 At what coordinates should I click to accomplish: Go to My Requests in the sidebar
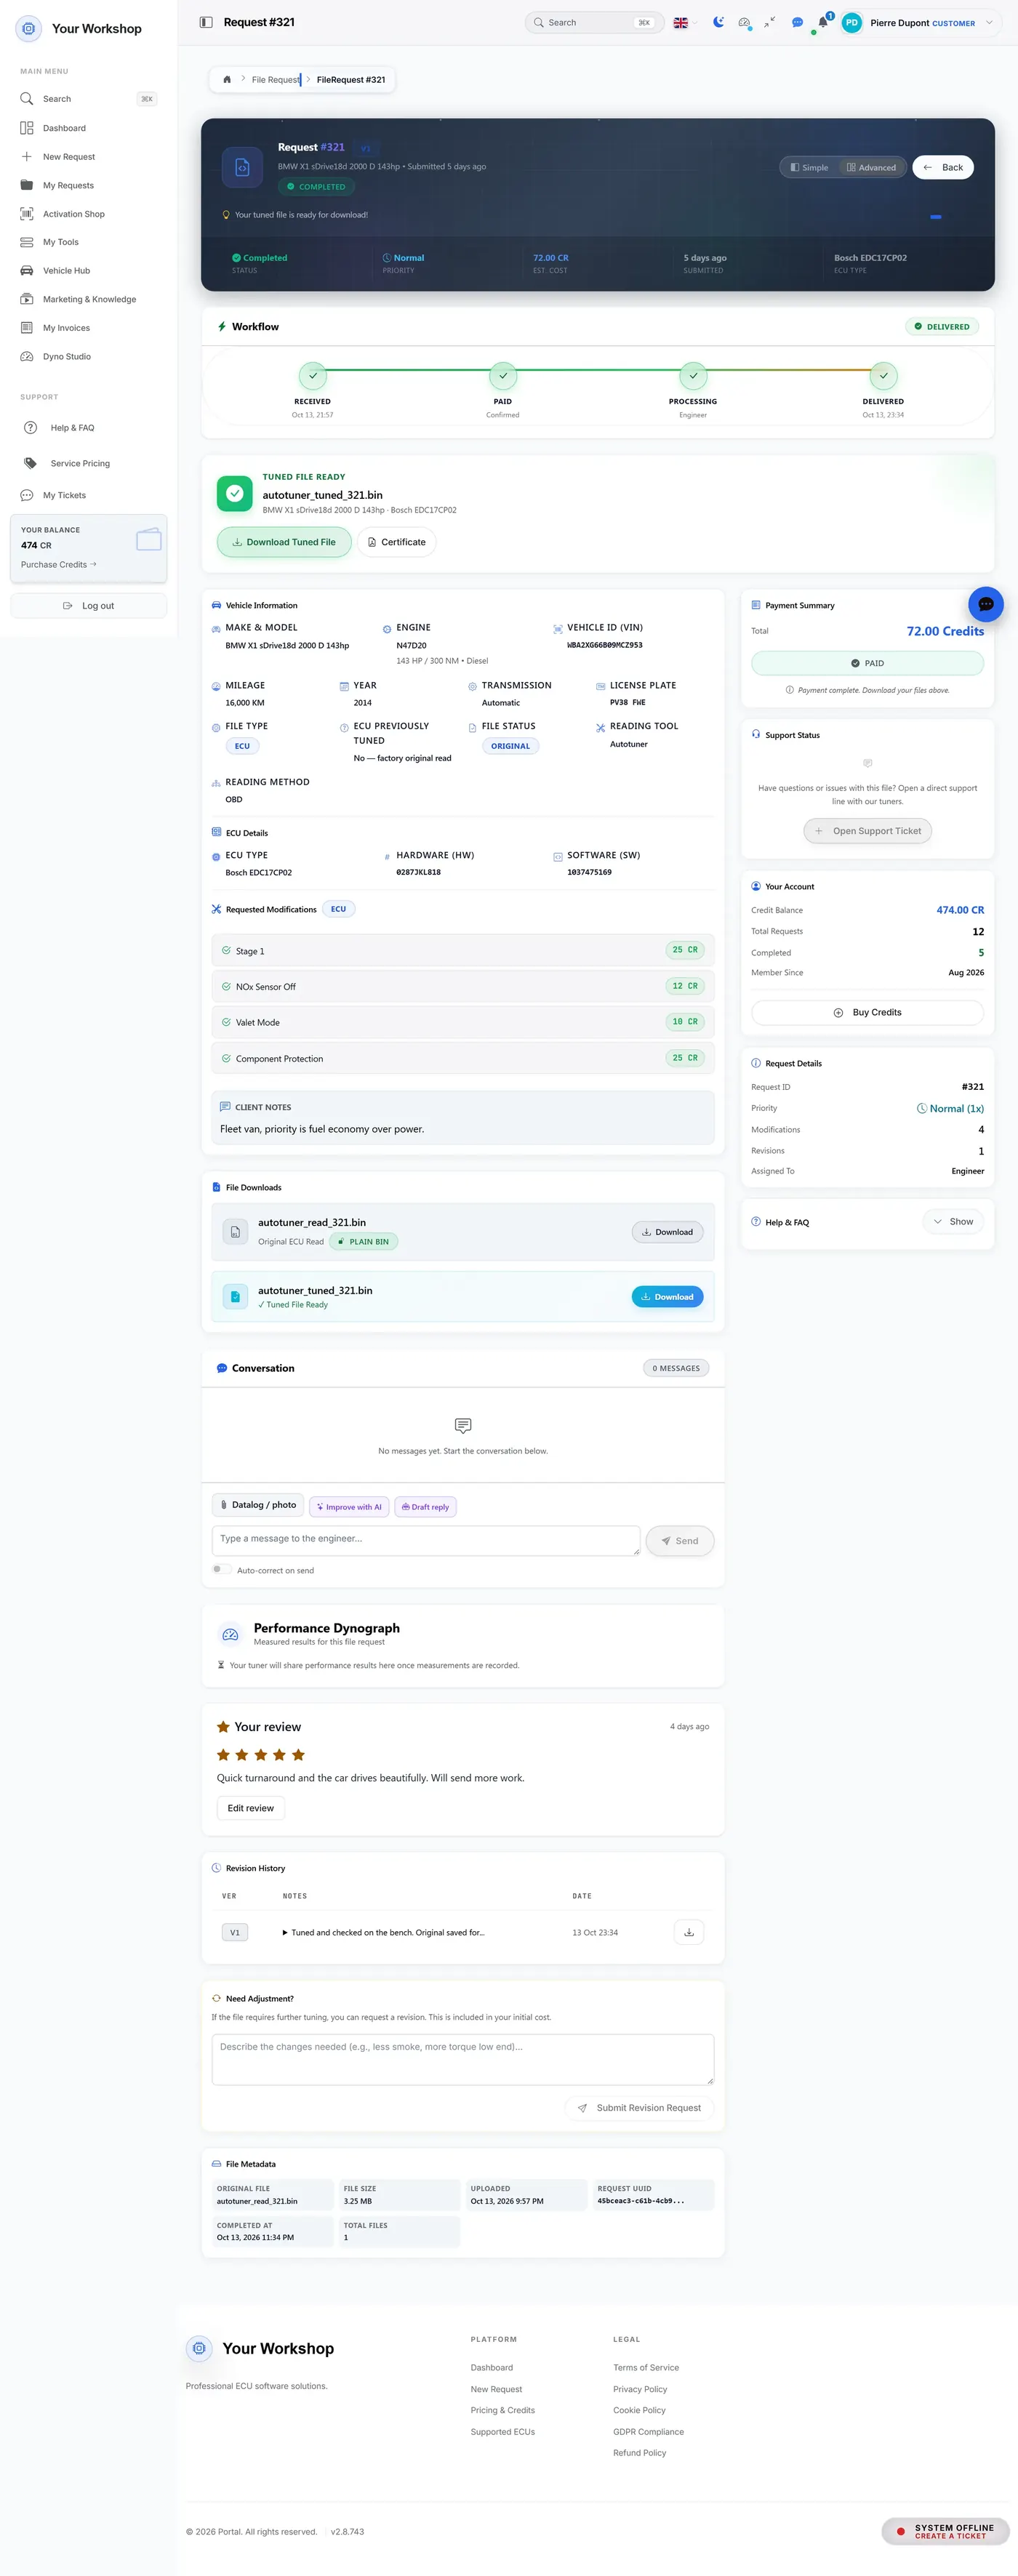[x=68, y=185]
